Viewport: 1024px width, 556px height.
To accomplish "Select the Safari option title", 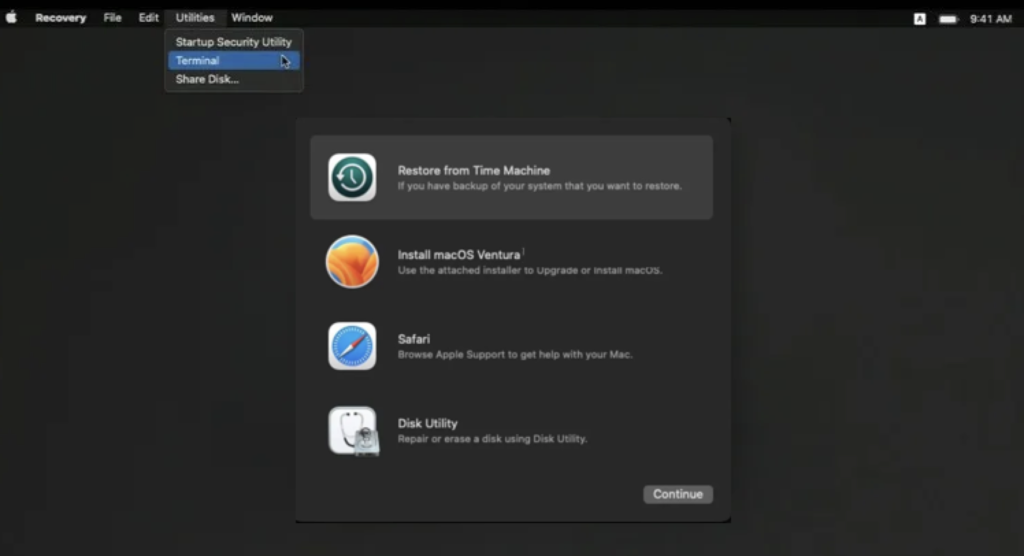I will point(413,339).
